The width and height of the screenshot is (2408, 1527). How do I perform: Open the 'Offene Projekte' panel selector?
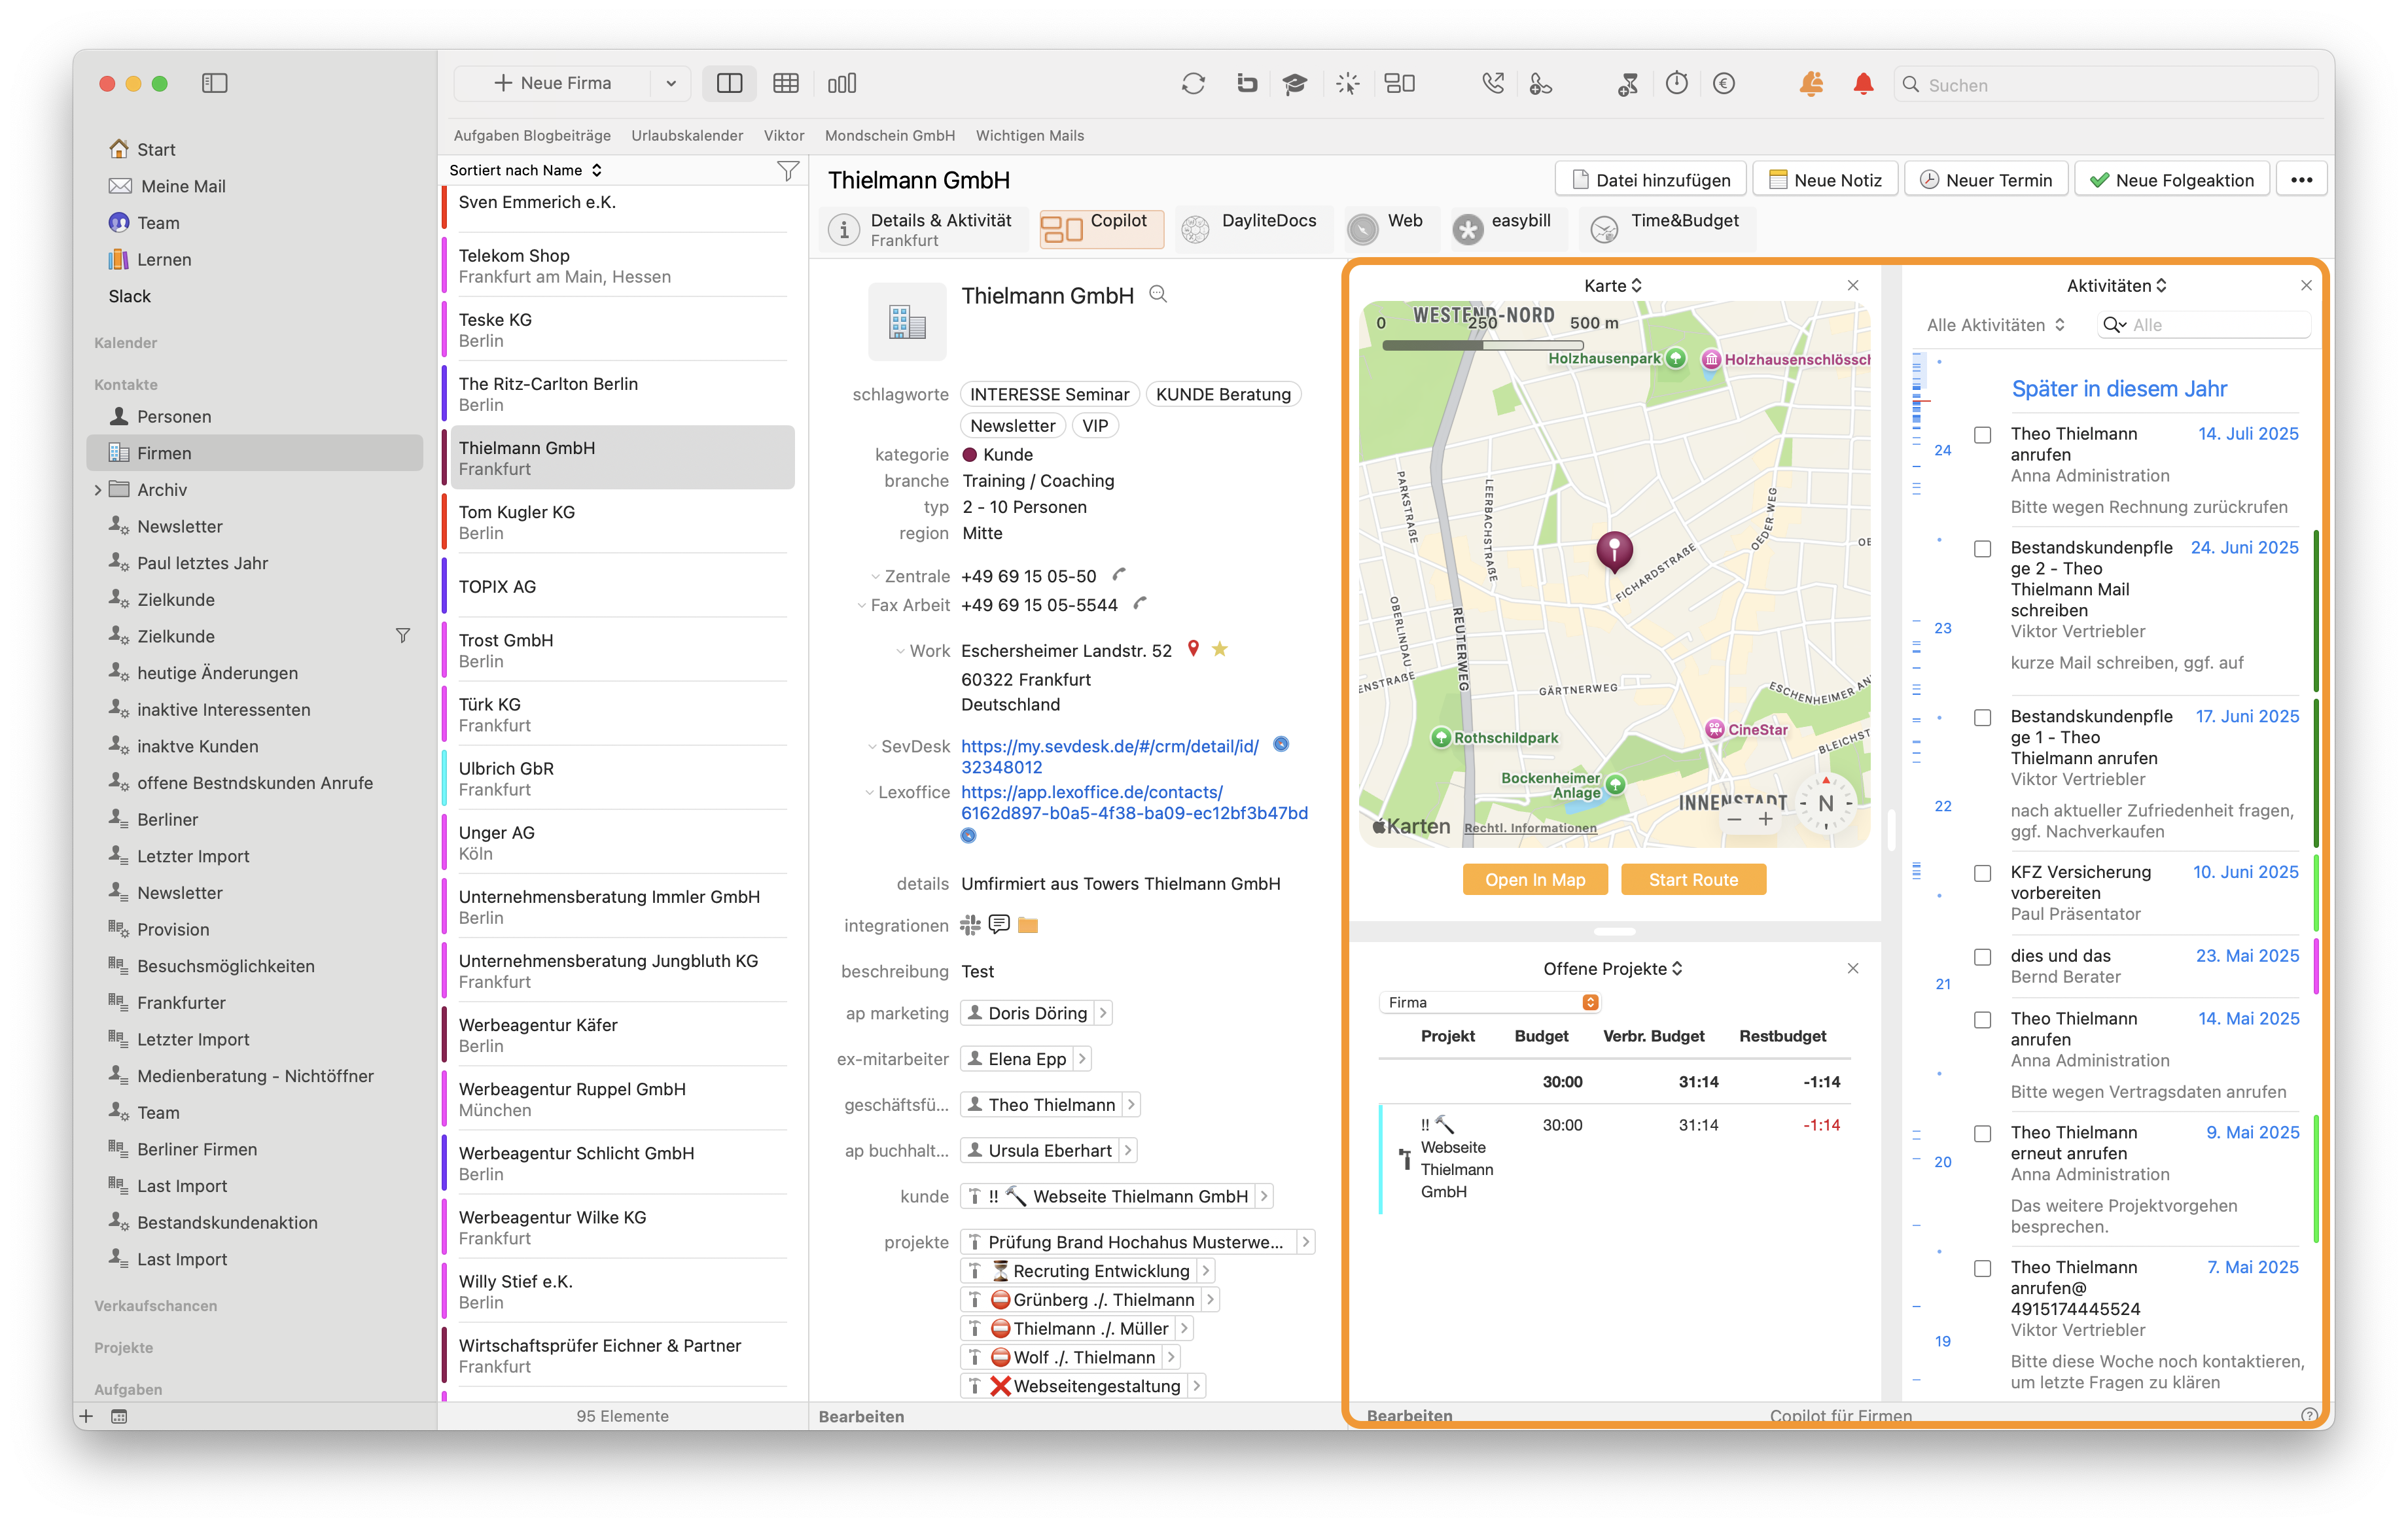(x=1613, y=969)
